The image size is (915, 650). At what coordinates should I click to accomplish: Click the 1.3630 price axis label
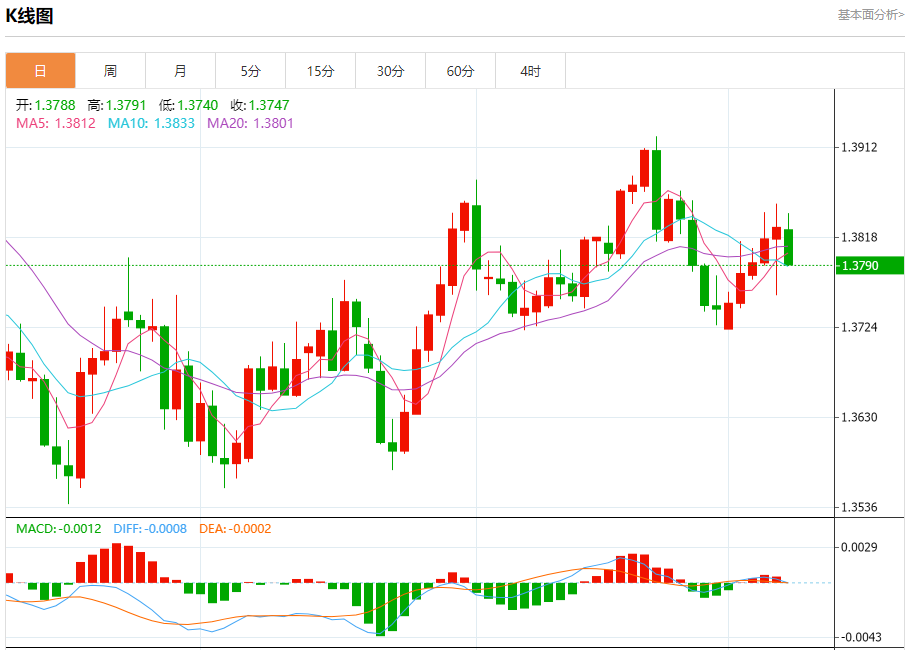[859, 417]
